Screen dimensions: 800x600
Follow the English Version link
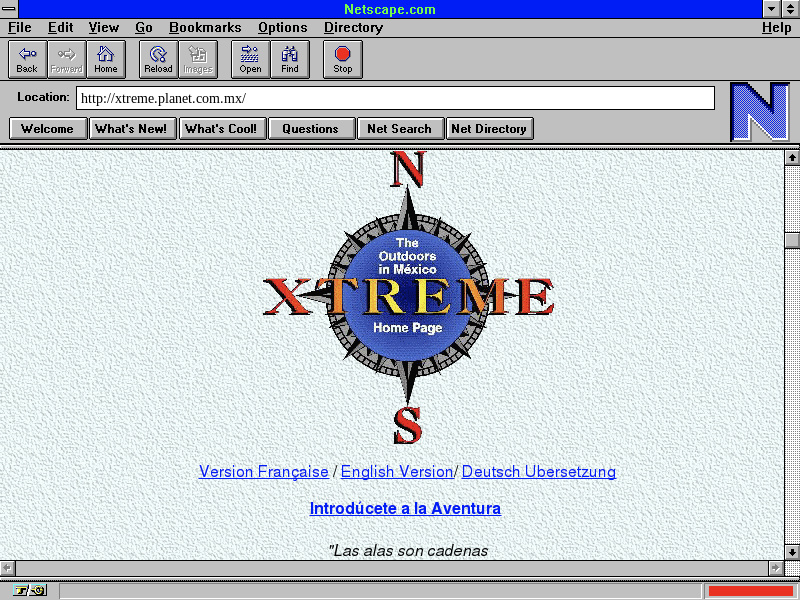[x=397, y=472]
